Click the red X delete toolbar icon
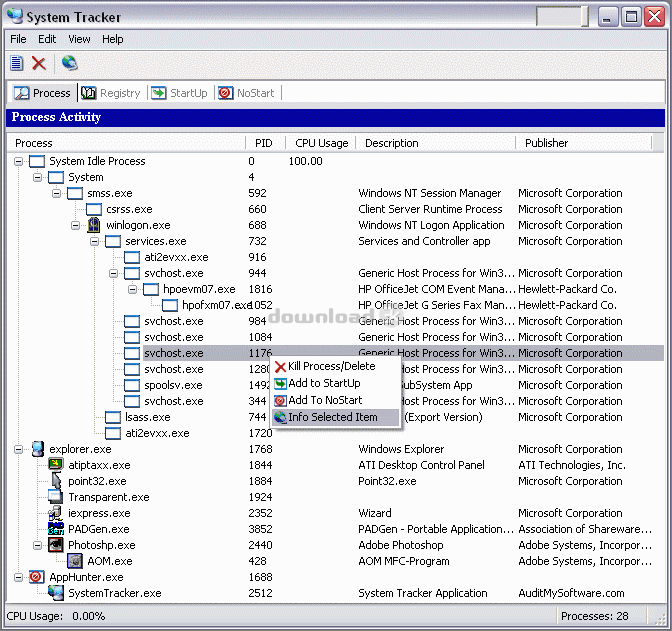Screen dimensions: 672x631 39,63
